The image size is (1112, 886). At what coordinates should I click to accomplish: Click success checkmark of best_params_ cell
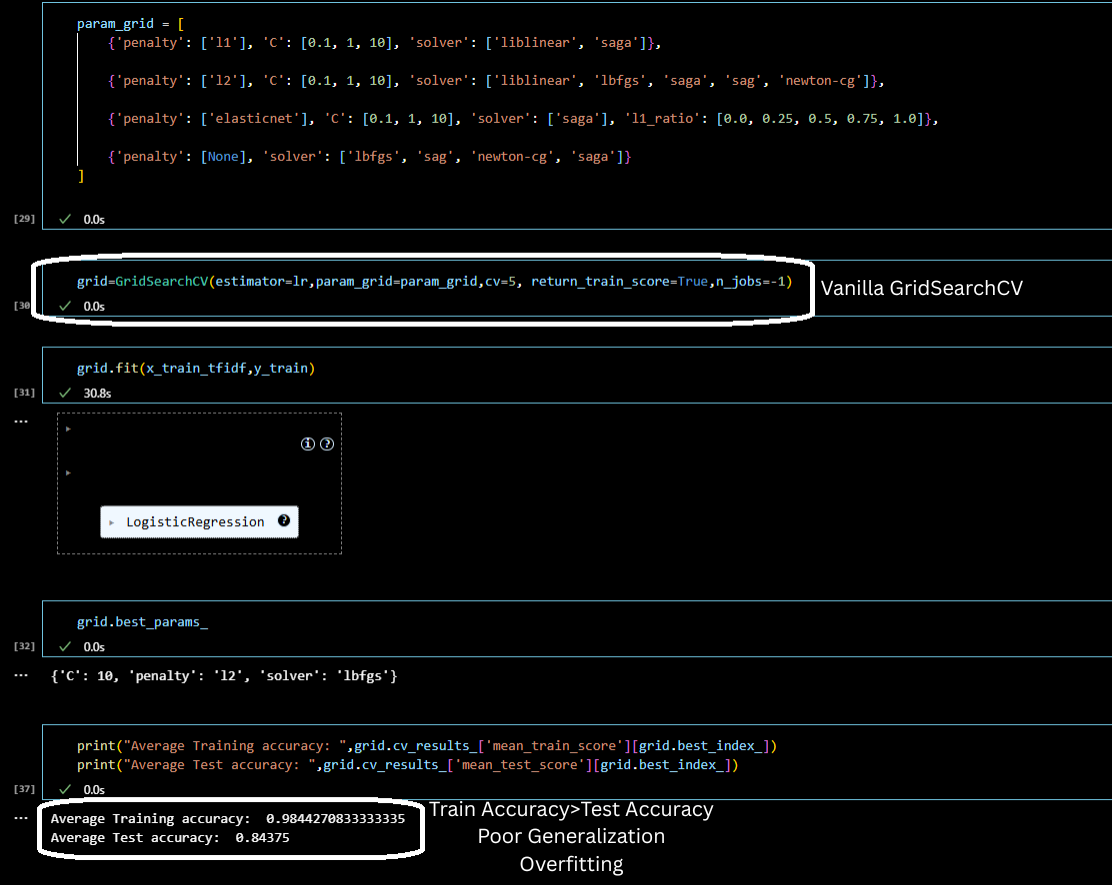(65, 646)
